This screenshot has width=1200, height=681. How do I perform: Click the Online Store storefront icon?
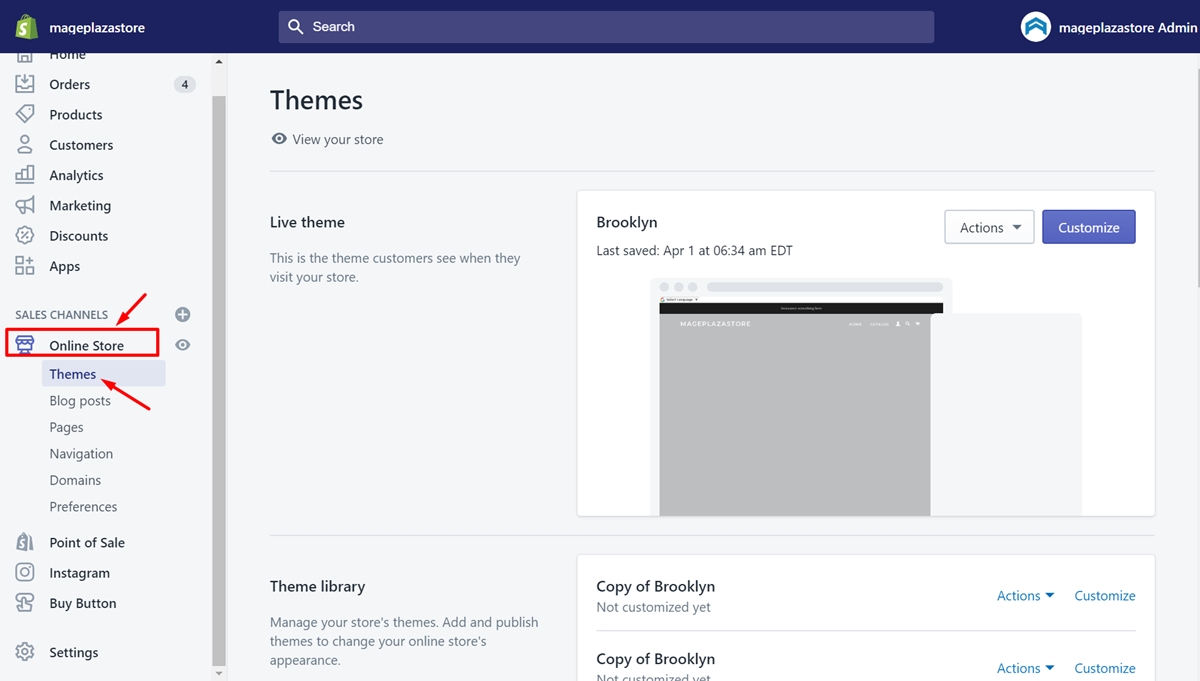(25, 345)
